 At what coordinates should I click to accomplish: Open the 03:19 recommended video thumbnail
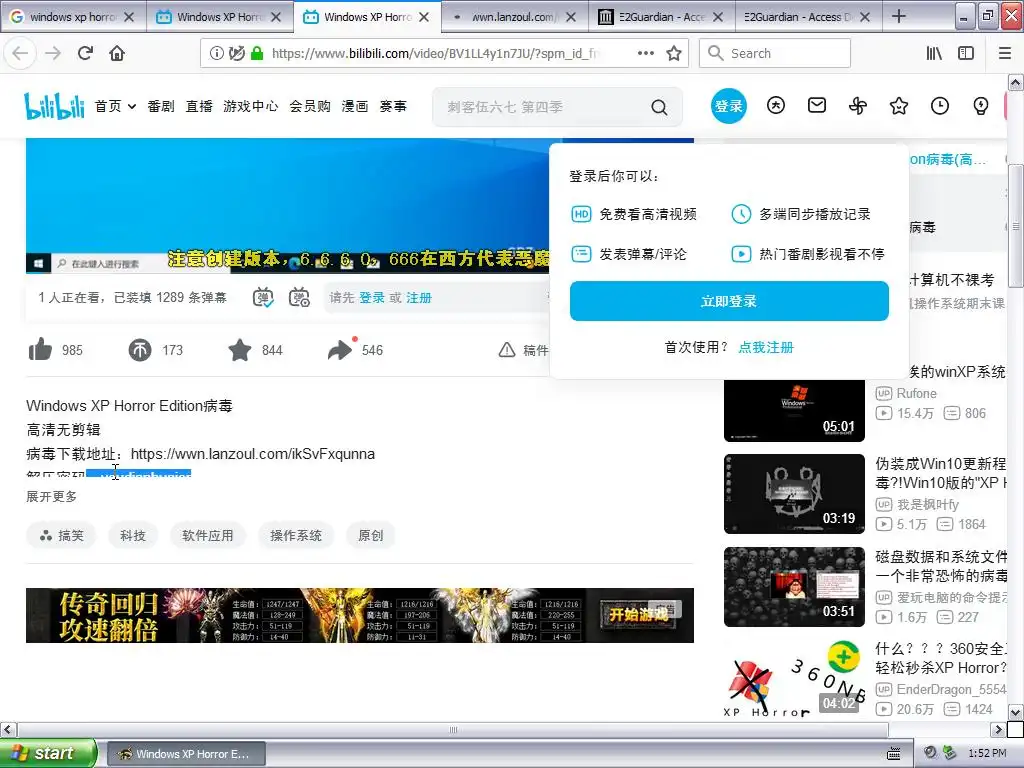[x=794, y=494]
